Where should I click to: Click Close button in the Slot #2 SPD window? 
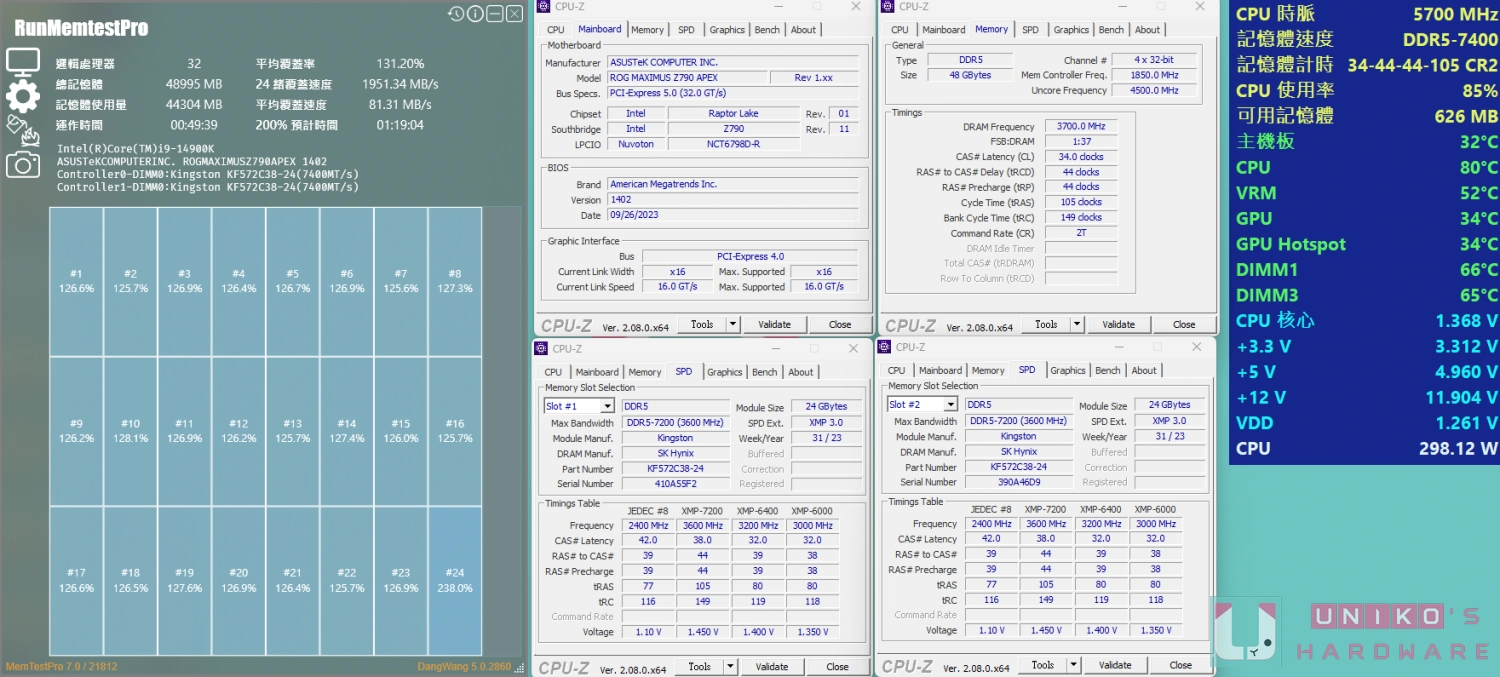[1181, 665]
